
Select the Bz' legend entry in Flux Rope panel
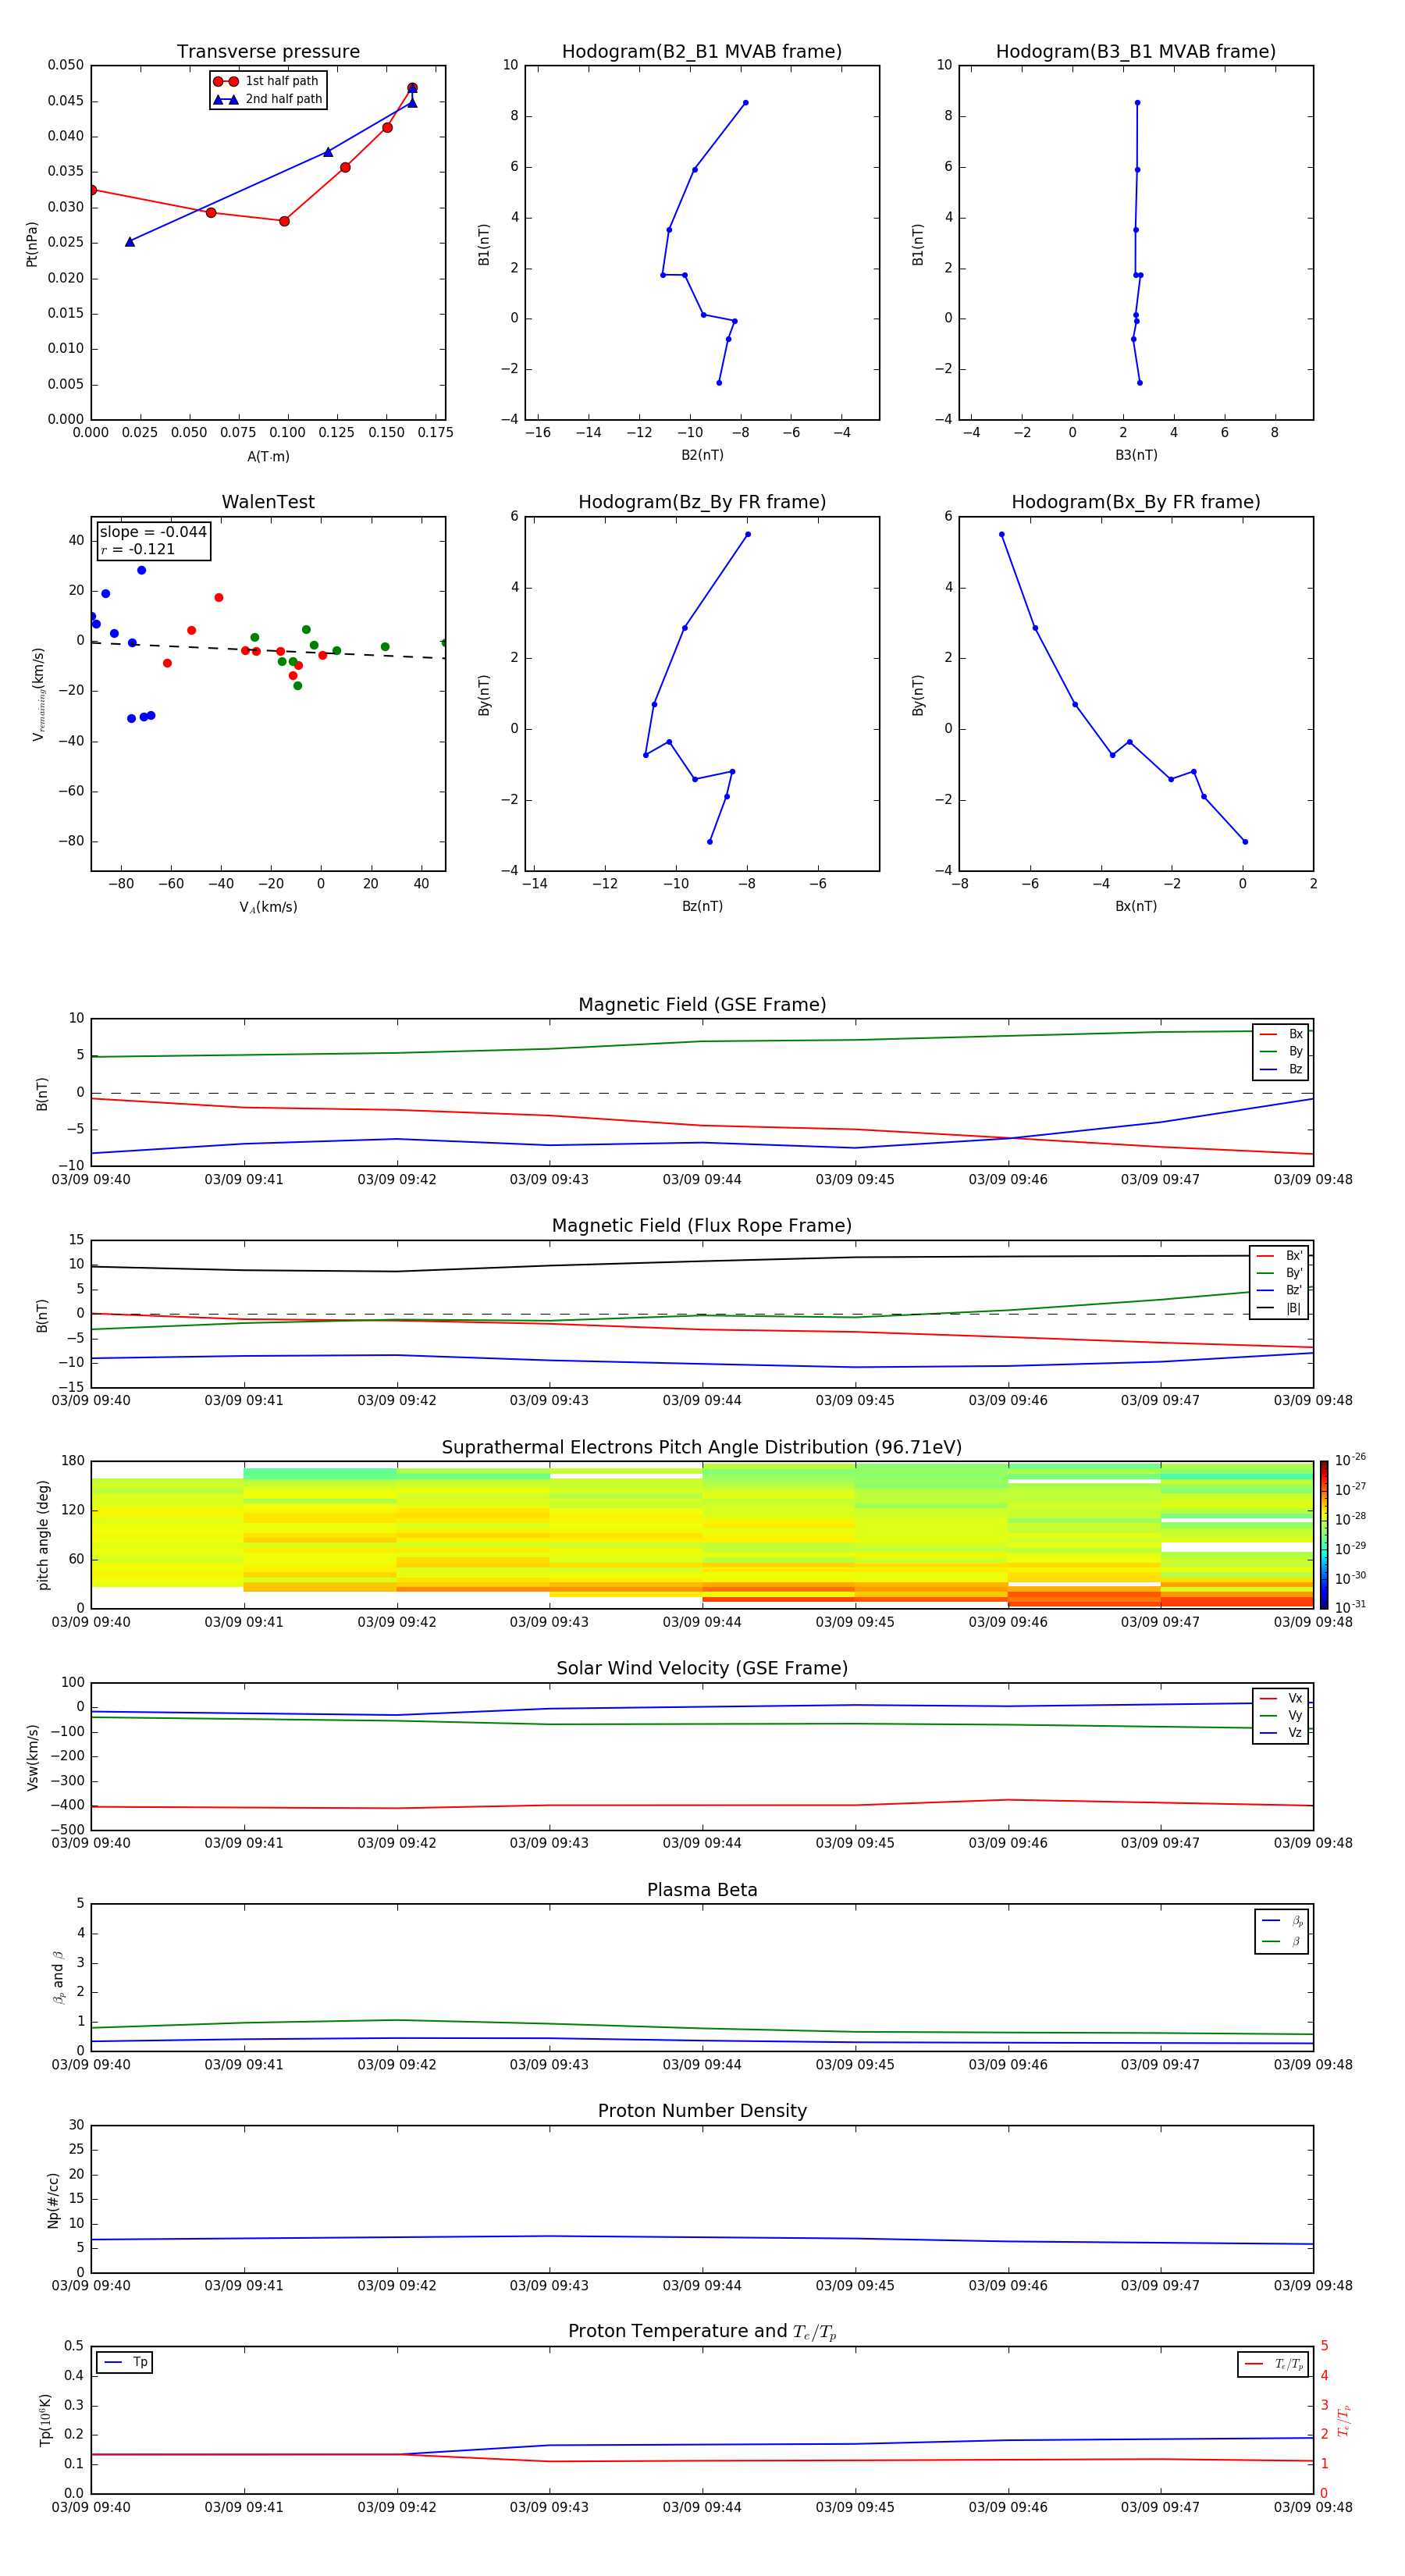coord(1279,1291)
